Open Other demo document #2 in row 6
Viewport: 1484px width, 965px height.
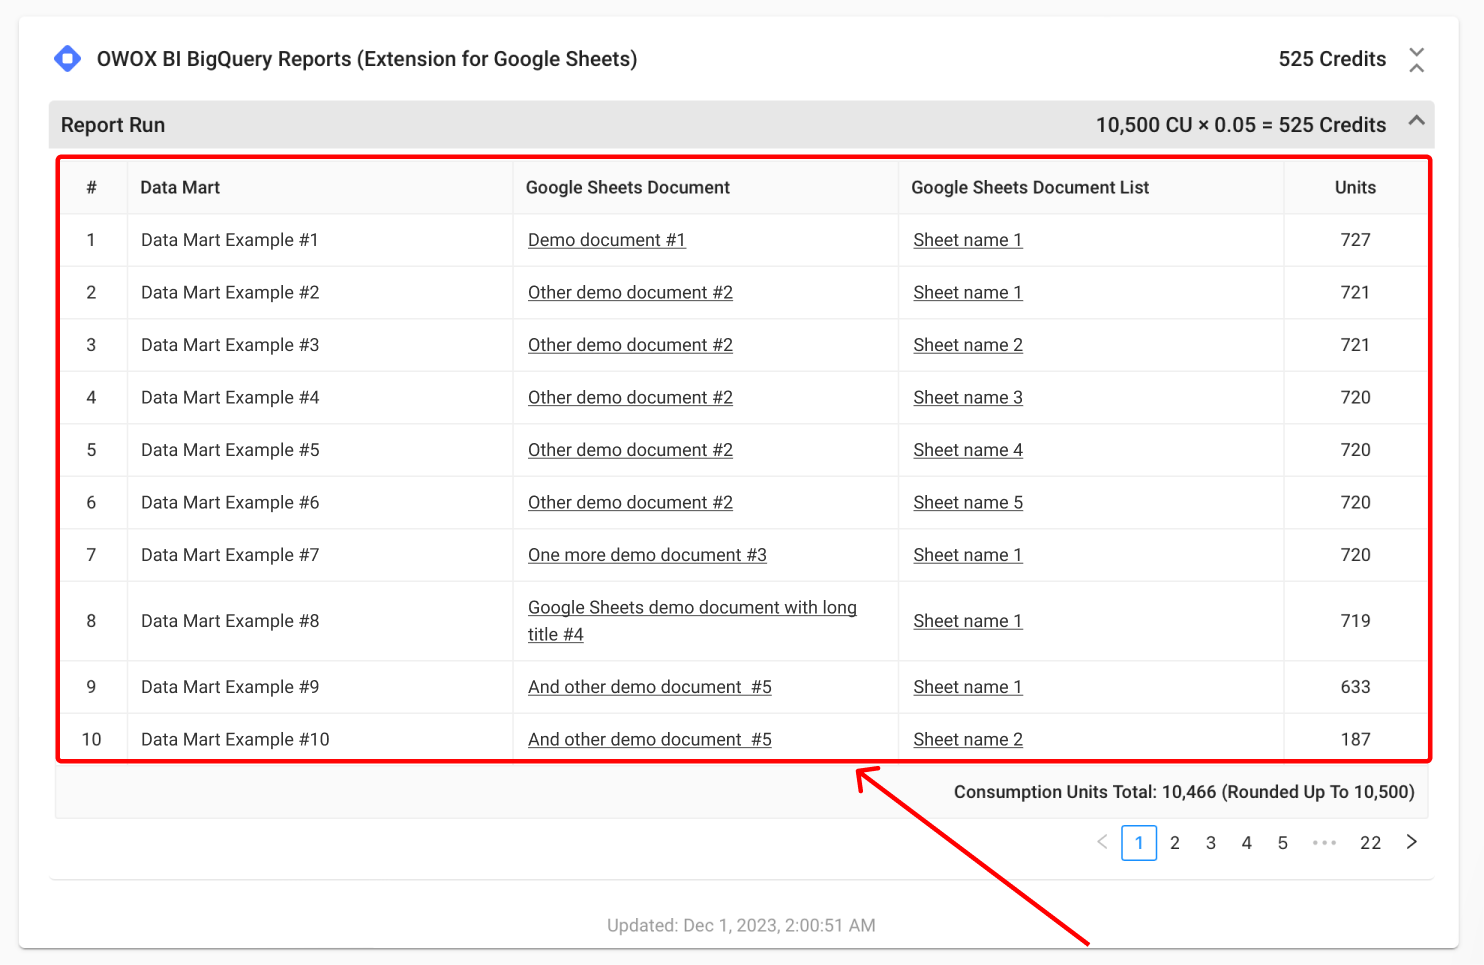click(630, 503)
